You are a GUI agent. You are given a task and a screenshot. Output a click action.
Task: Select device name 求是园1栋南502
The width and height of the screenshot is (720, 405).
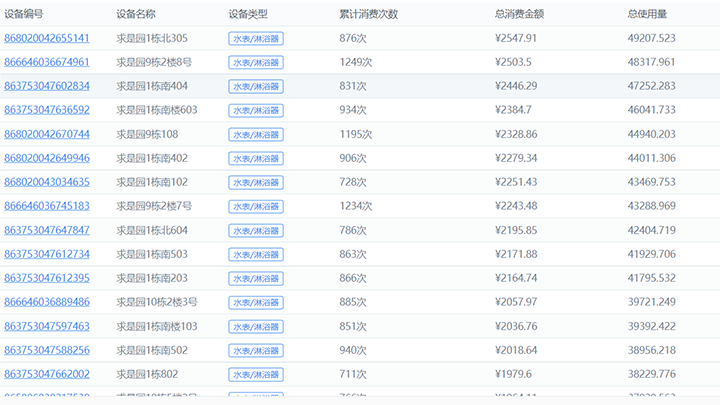point(152,350)
